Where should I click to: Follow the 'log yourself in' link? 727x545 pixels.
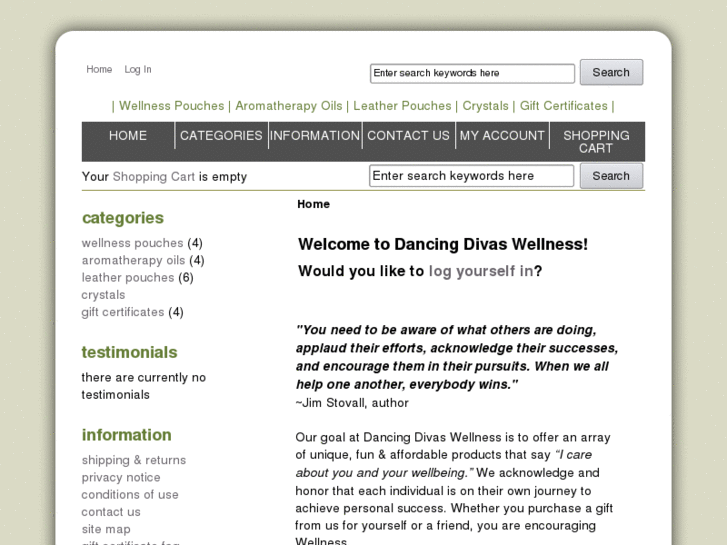pos(481,271)
